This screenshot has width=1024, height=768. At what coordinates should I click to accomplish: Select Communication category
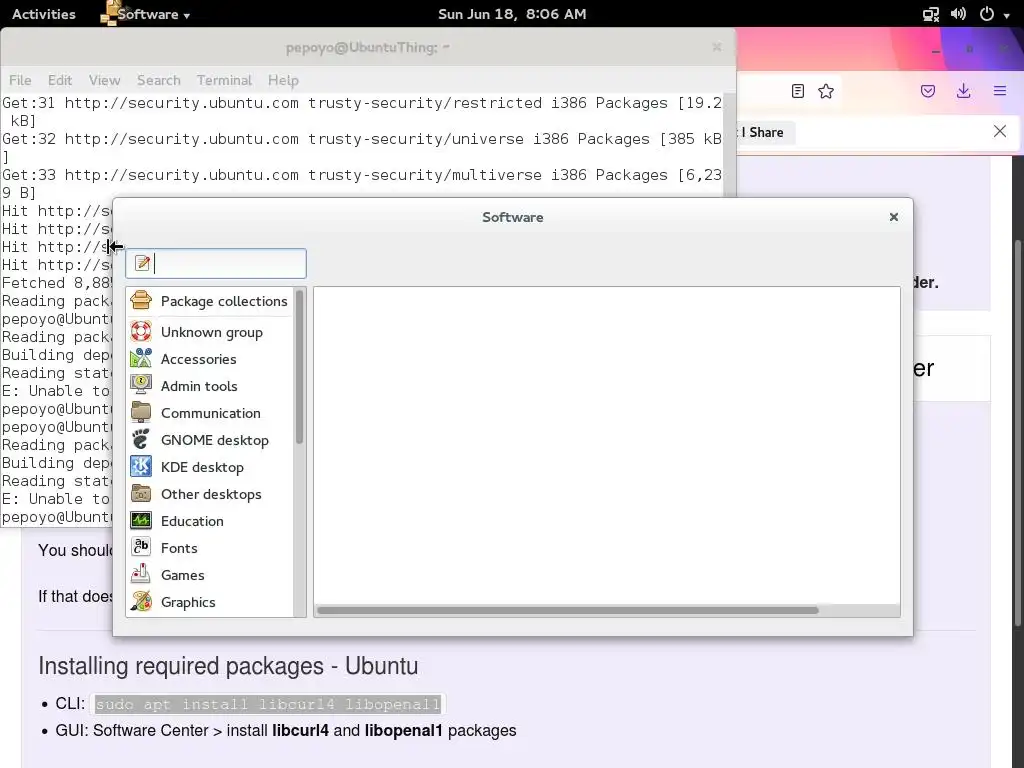(210, 413)
